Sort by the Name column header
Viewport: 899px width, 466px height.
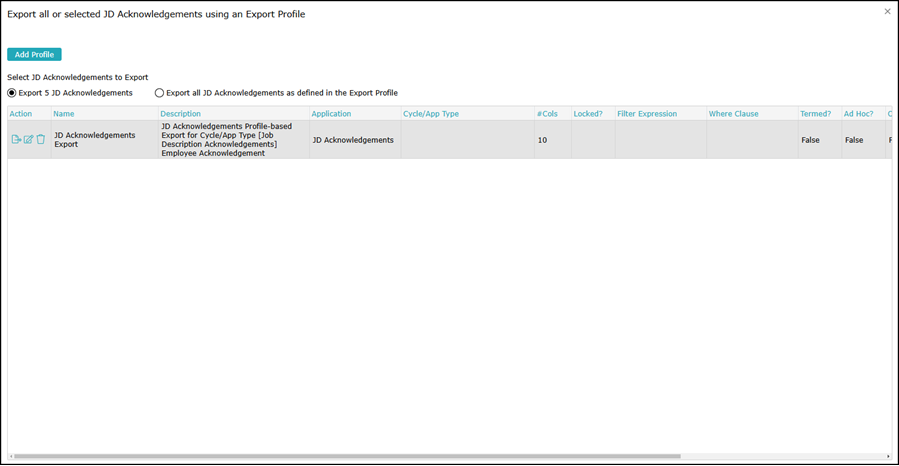click(64, 114)
